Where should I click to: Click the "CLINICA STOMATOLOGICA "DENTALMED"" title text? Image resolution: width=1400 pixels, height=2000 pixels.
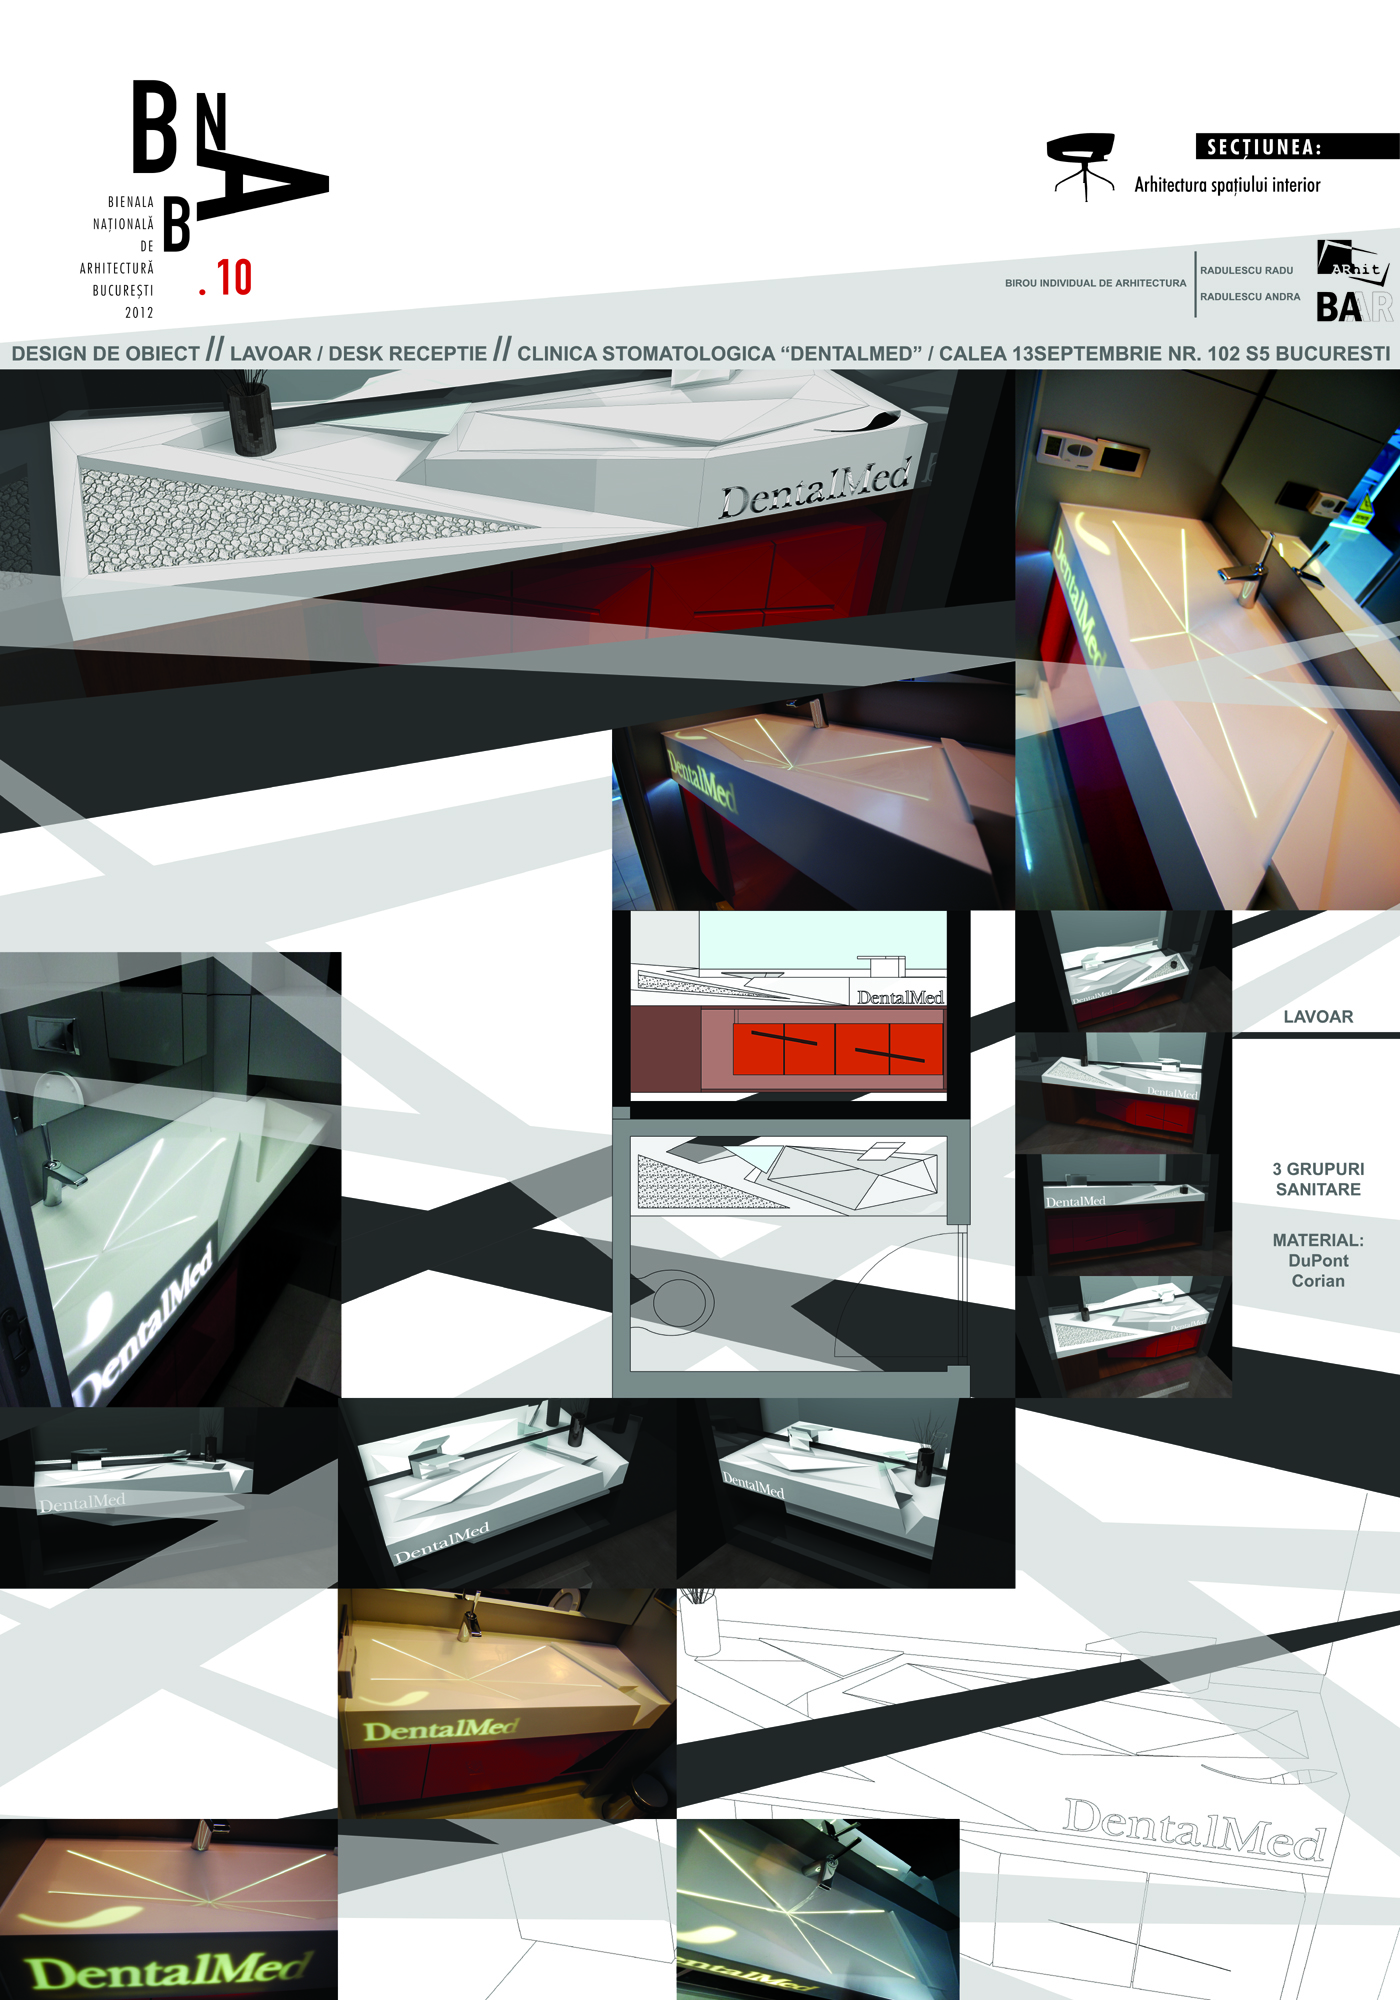(x=720, y=354)
